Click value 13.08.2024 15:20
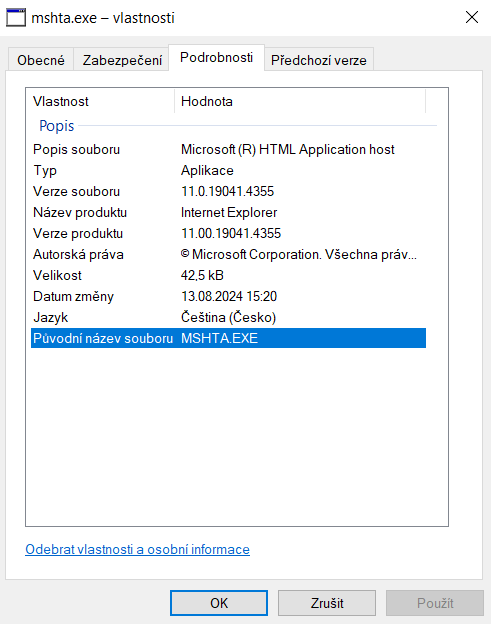 tap(229, 296)
